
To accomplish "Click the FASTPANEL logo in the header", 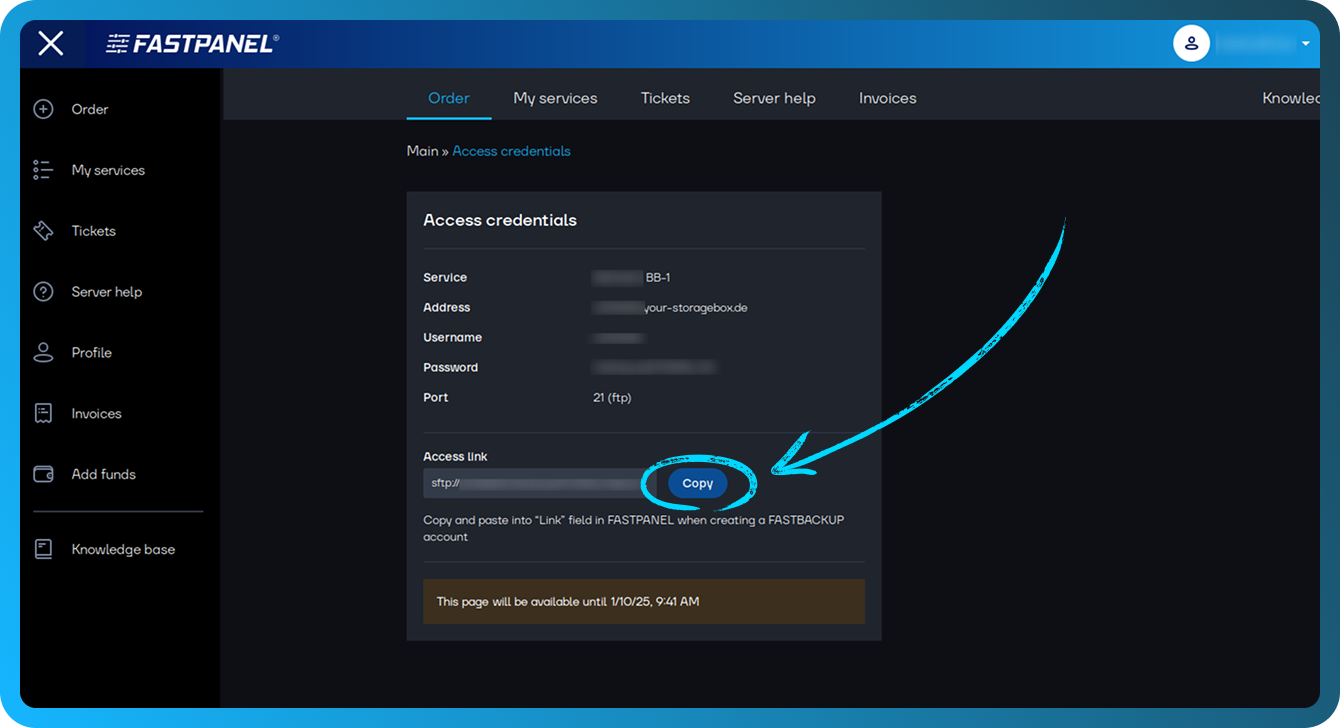I will click(190, 43).
